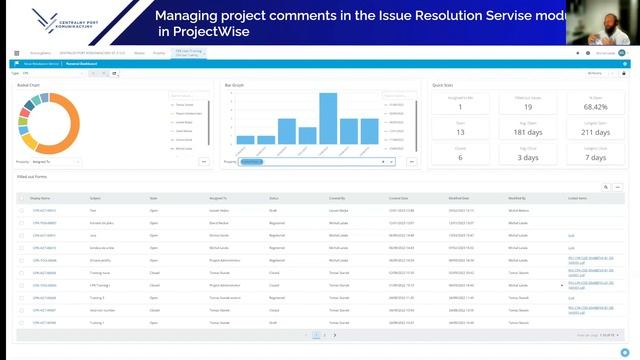The image size is (640, 360).
Task: Tick the select-all checkbox in table header
Action: (22, 198)
